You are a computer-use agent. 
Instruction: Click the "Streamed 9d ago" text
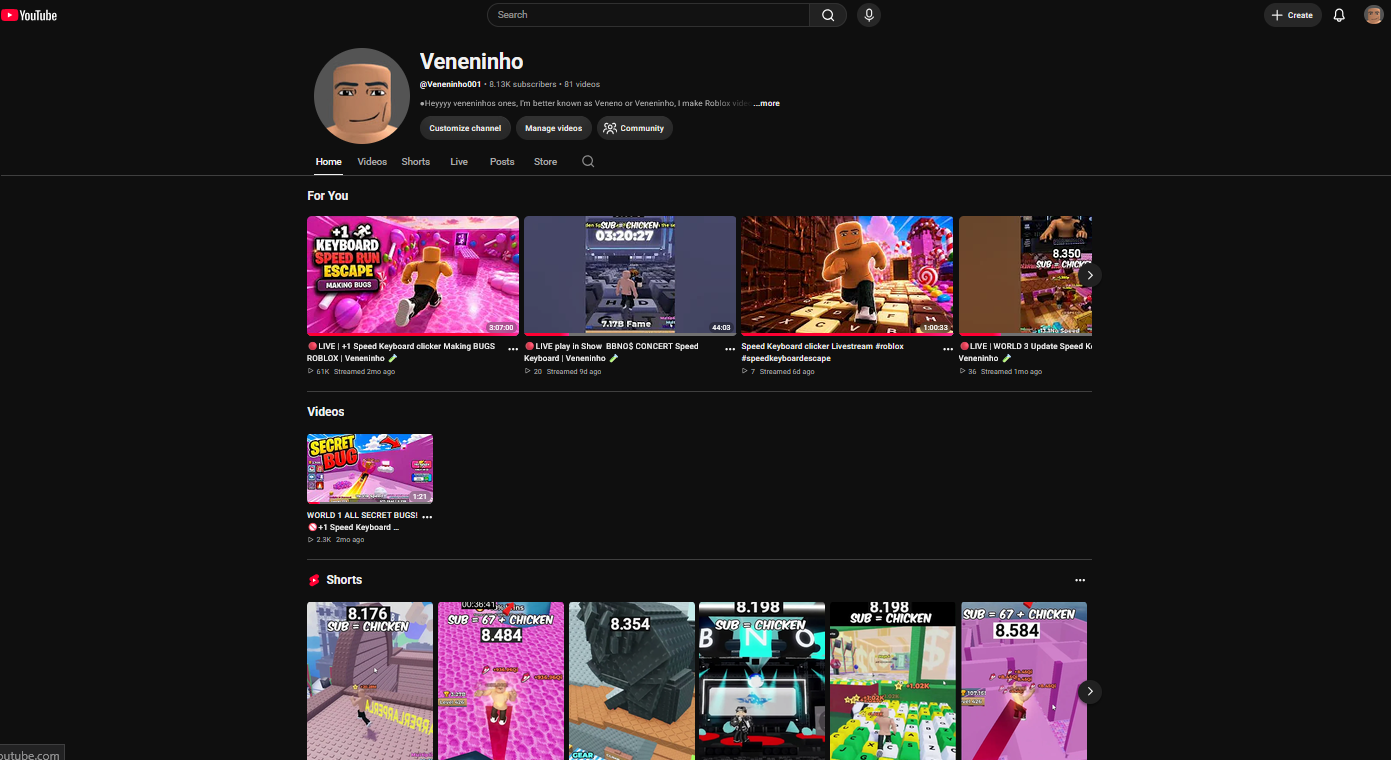pos(576,371)
